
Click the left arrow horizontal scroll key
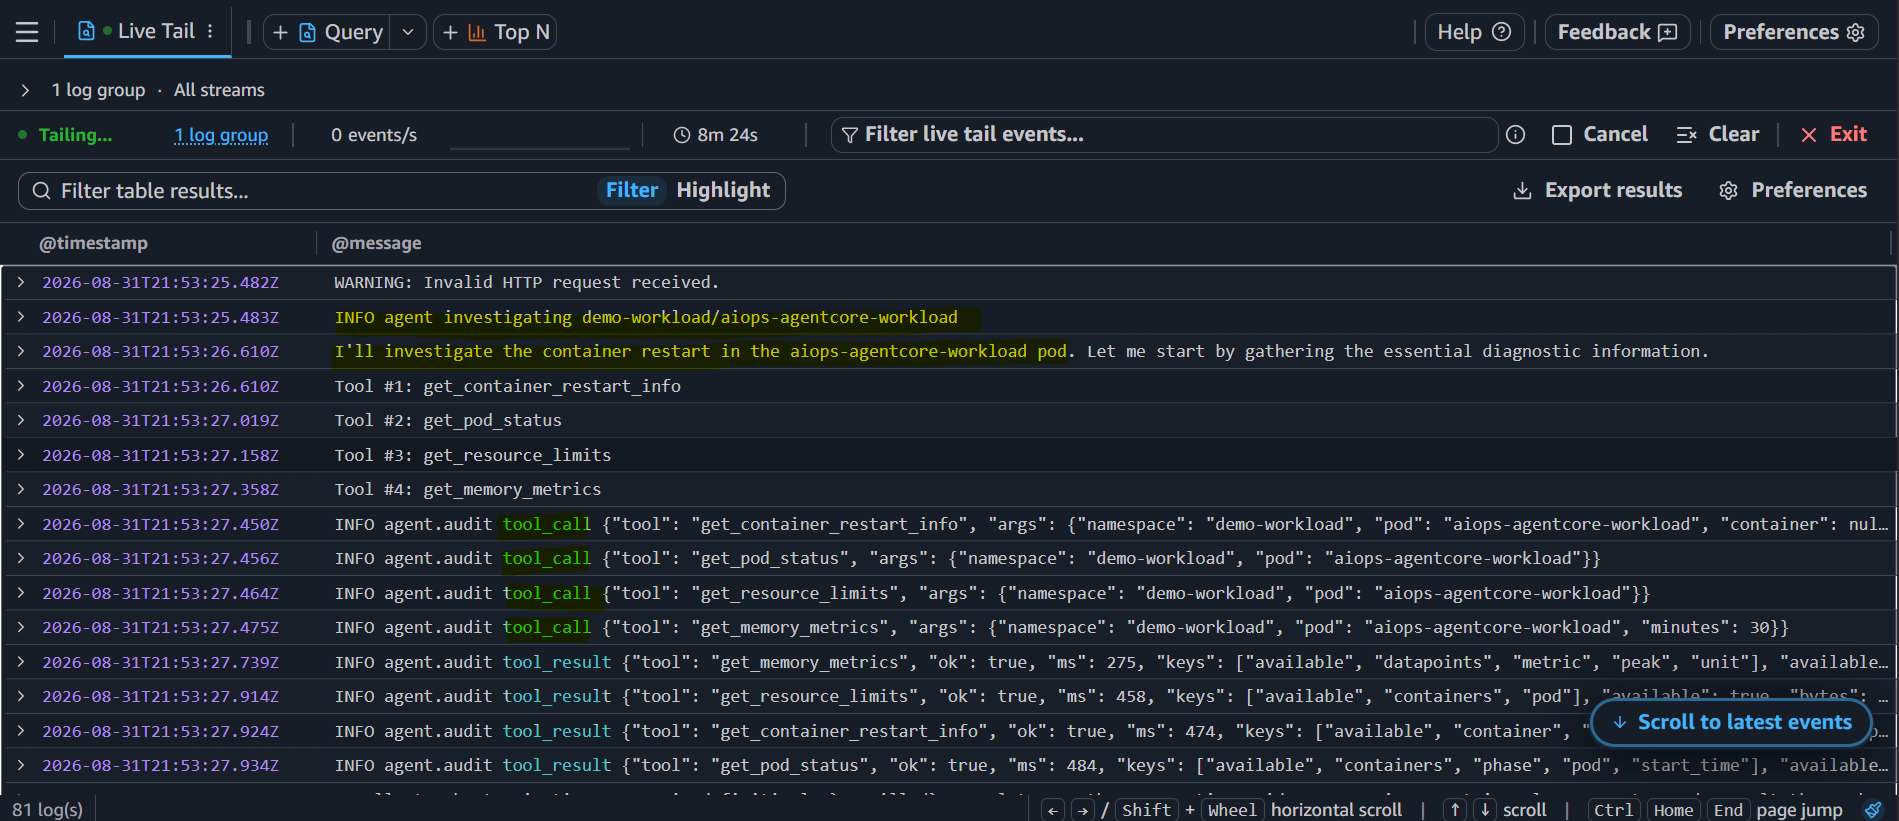click(x=1053, y=810)
